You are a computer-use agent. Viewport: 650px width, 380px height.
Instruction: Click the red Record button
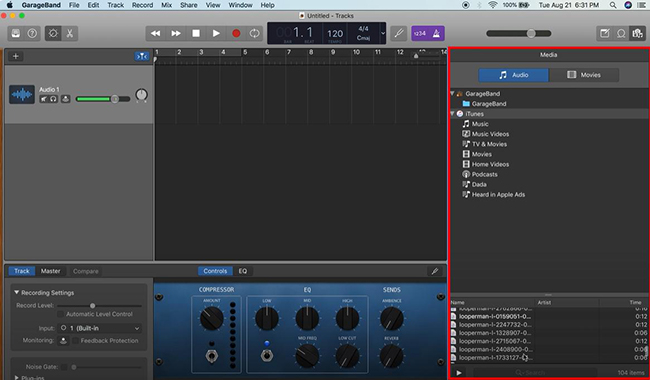pyautogui.click(x=236, y=34)
